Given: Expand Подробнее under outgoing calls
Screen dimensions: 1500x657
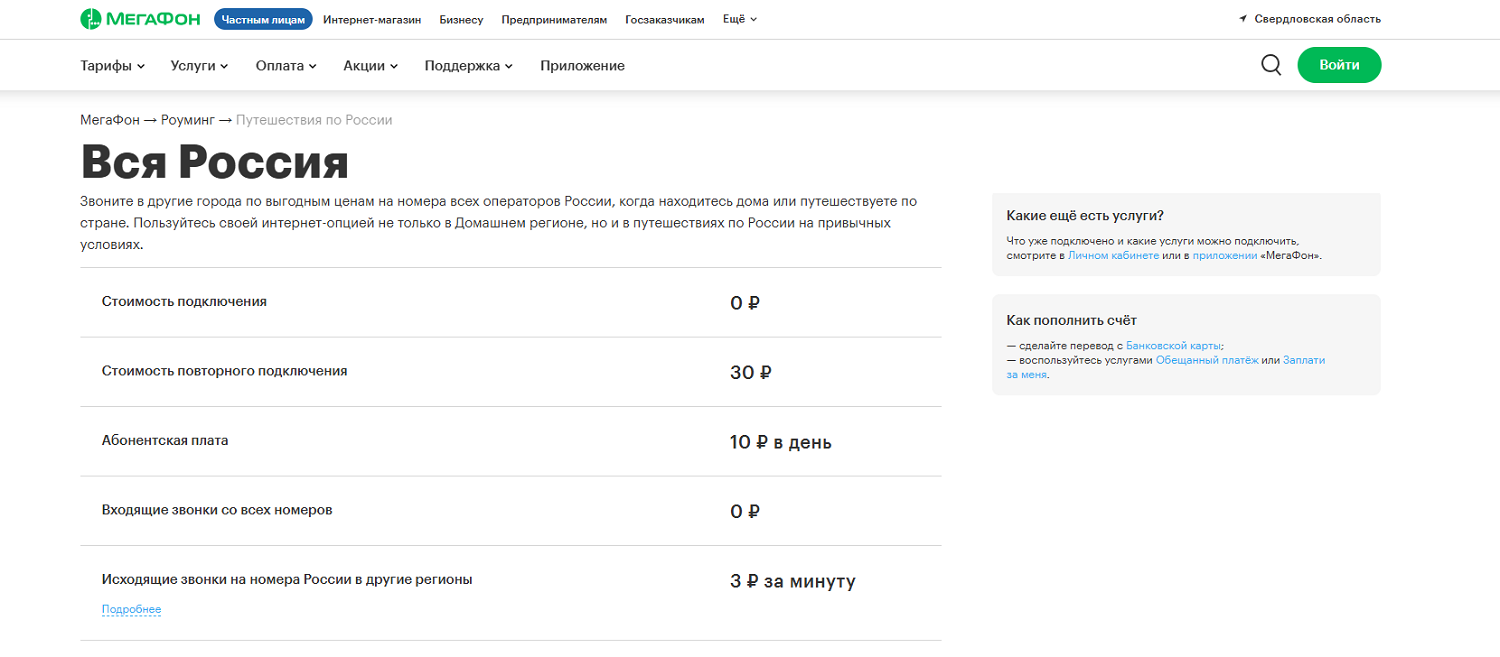Looking at the screenshot, I should 131,610.
